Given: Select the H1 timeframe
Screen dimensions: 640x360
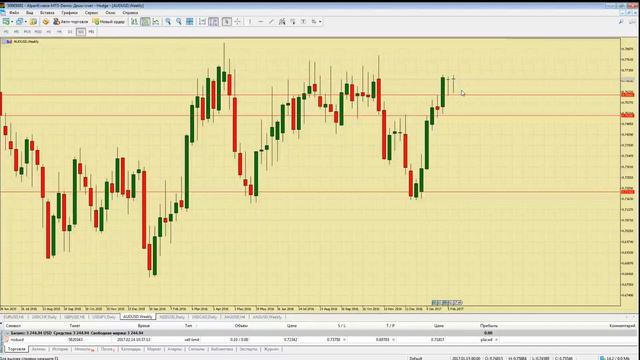Looking at the screenshot, I should 49,31.
